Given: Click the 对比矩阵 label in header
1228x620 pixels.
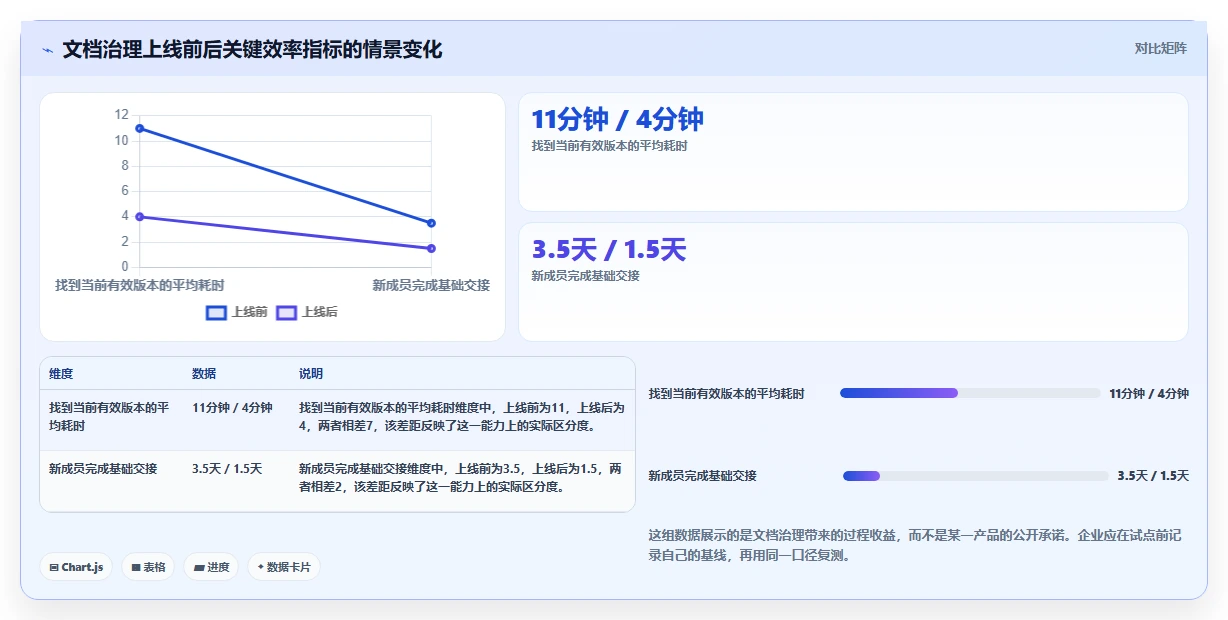Looking at the screenshot, I should click(x=1161, y=49).
